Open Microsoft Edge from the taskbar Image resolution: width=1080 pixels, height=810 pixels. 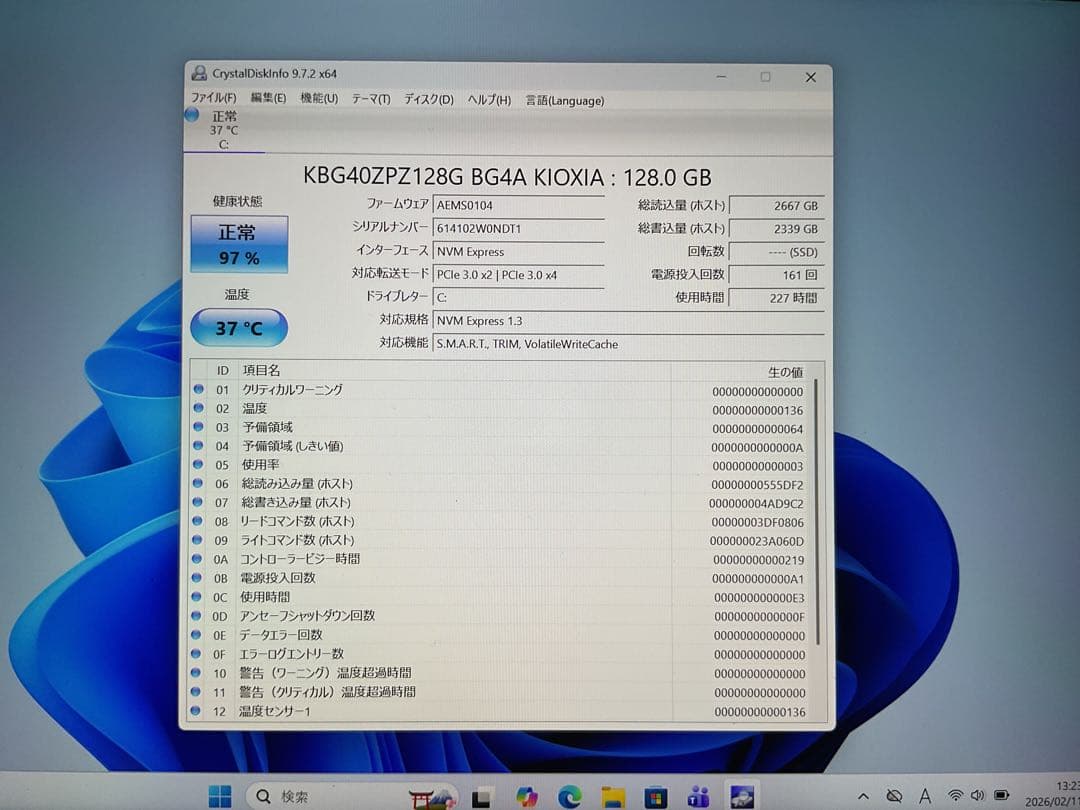(570, 797)
